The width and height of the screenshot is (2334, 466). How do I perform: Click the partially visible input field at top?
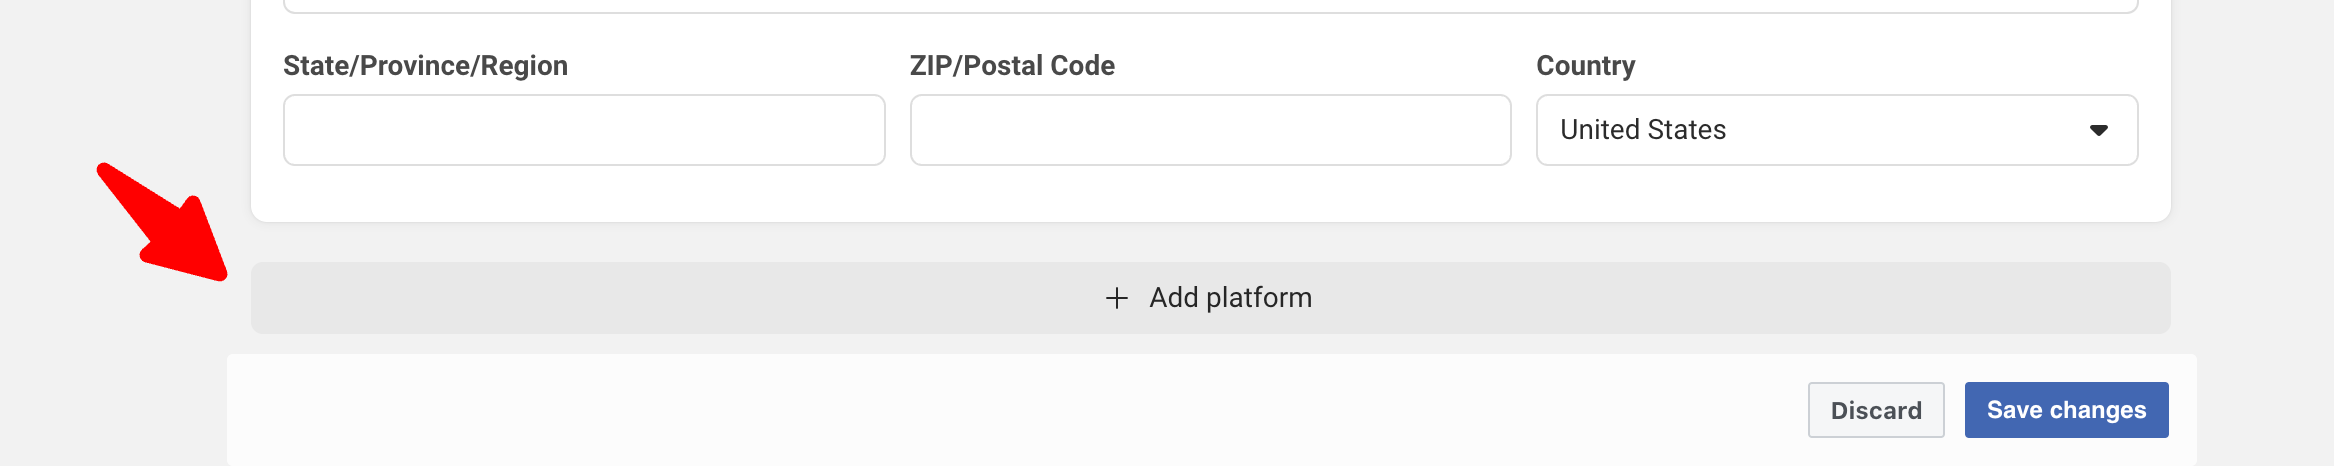(1210, 6)
